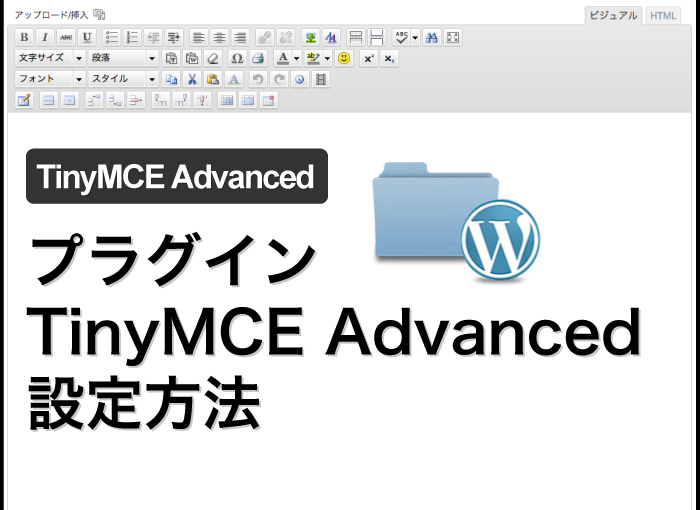Screen dimensions: 700x510
Task: Insert date and time (clock icon)
Action: 300,79
